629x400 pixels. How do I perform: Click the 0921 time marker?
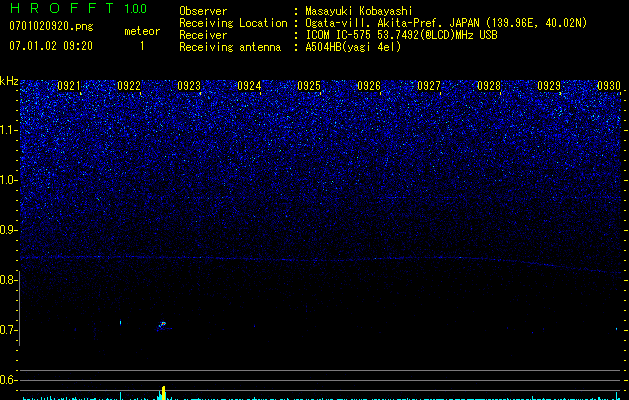click(x=69, y=86)
